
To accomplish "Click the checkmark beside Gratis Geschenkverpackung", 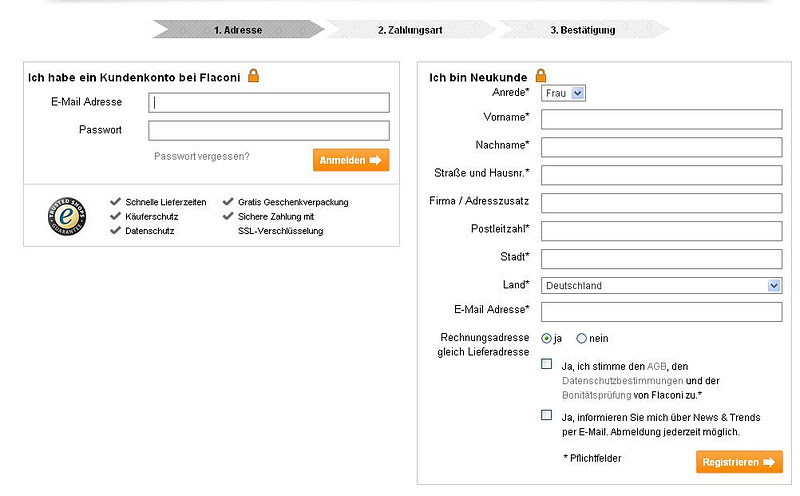I will (228, 202).
